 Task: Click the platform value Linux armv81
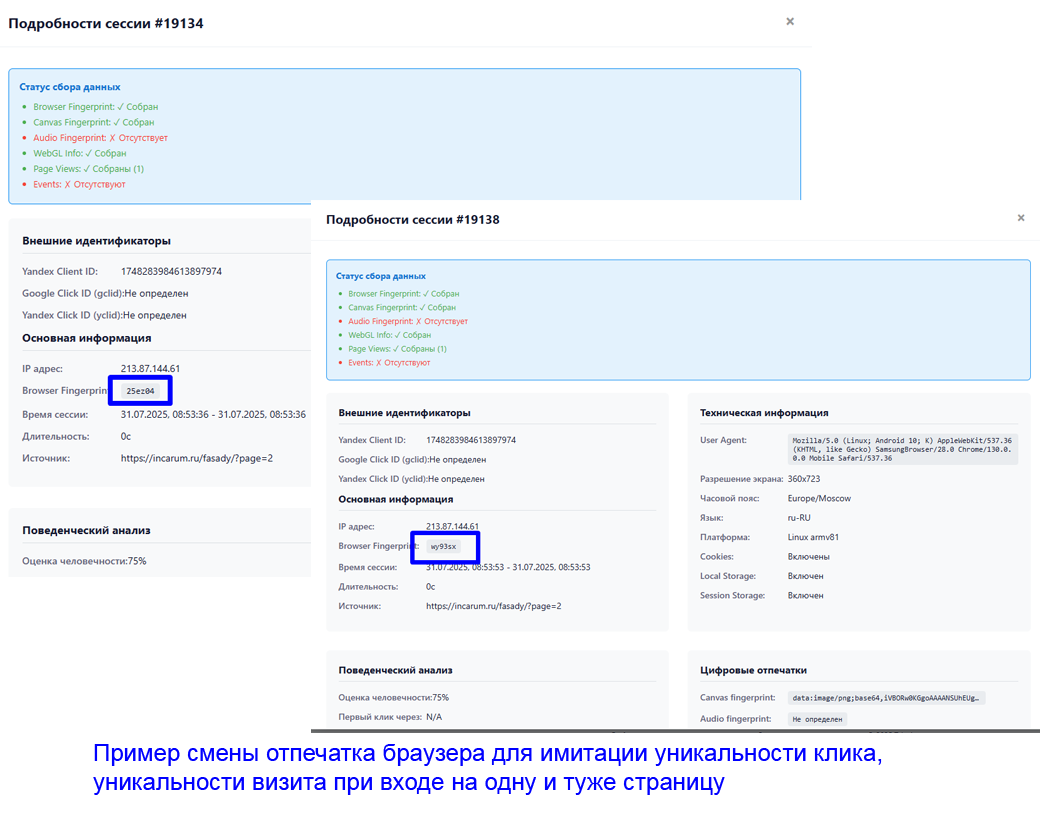coord(814,537)
